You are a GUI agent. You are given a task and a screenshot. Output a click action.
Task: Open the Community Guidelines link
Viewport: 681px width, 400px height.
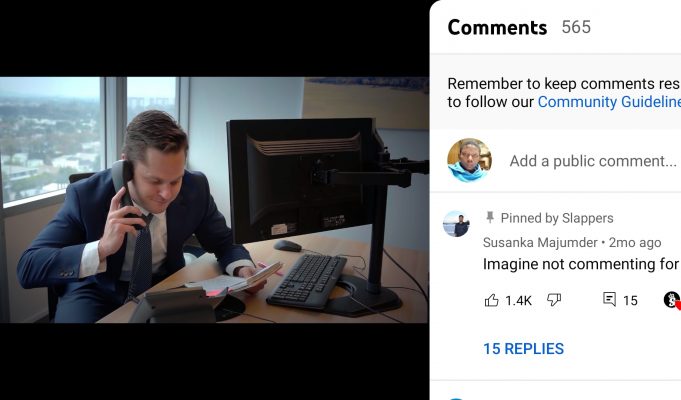tap(609, 102)
